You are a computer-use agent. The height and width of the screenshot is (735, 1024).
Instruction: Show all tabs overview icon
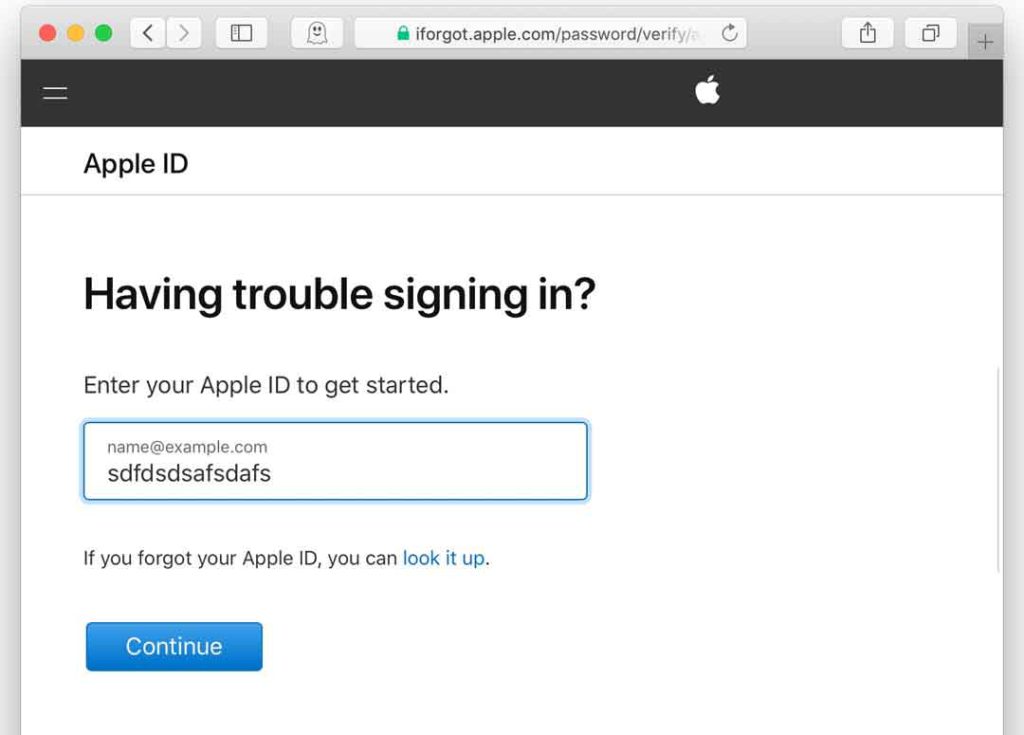click(x=930, y=33)
